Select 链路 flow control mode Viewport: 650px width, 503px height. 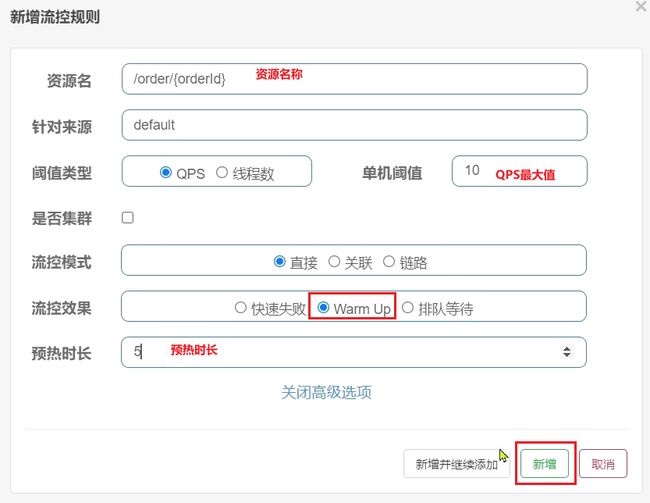(x=389, y=261)
